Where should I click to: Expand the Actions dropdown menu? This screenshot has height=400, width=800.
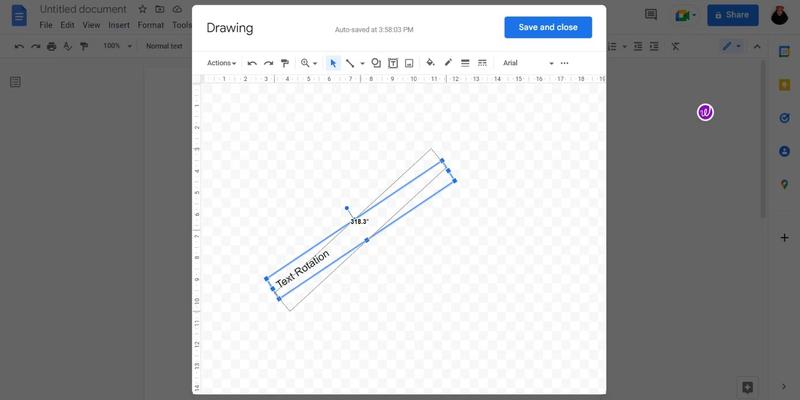221,63
